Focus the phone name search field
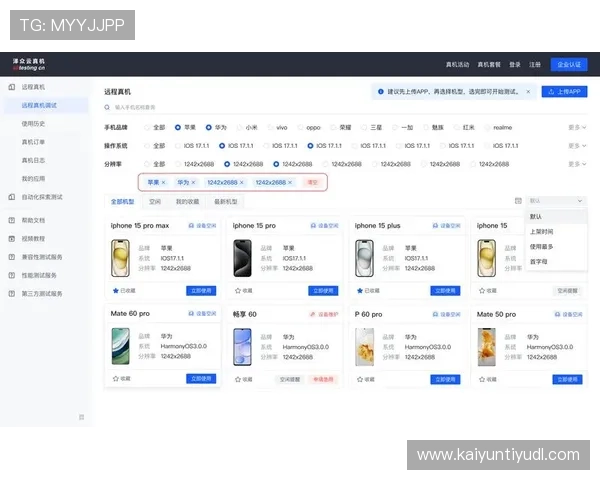Viewport: 600px width, 480px height. [344, 108]
